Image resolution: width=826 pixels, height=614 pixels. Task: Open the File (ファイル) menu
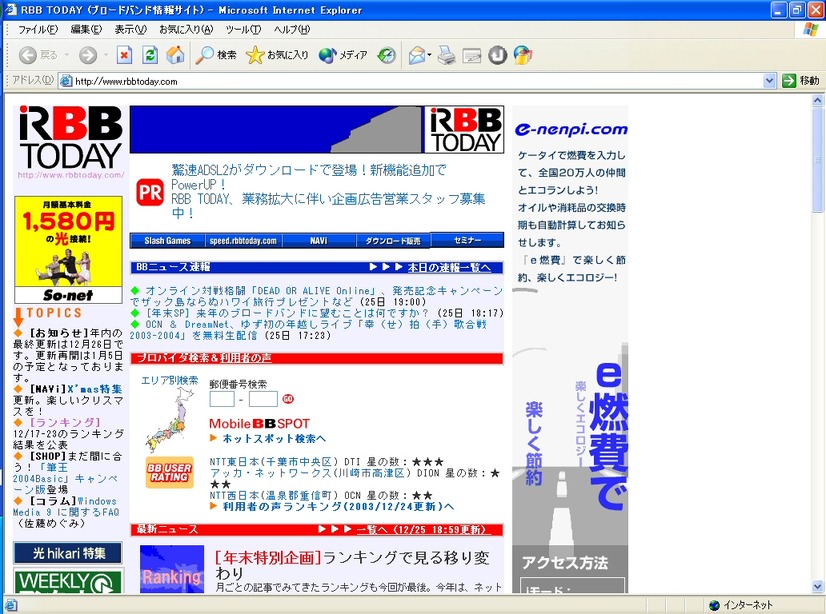tap(38, 29)
